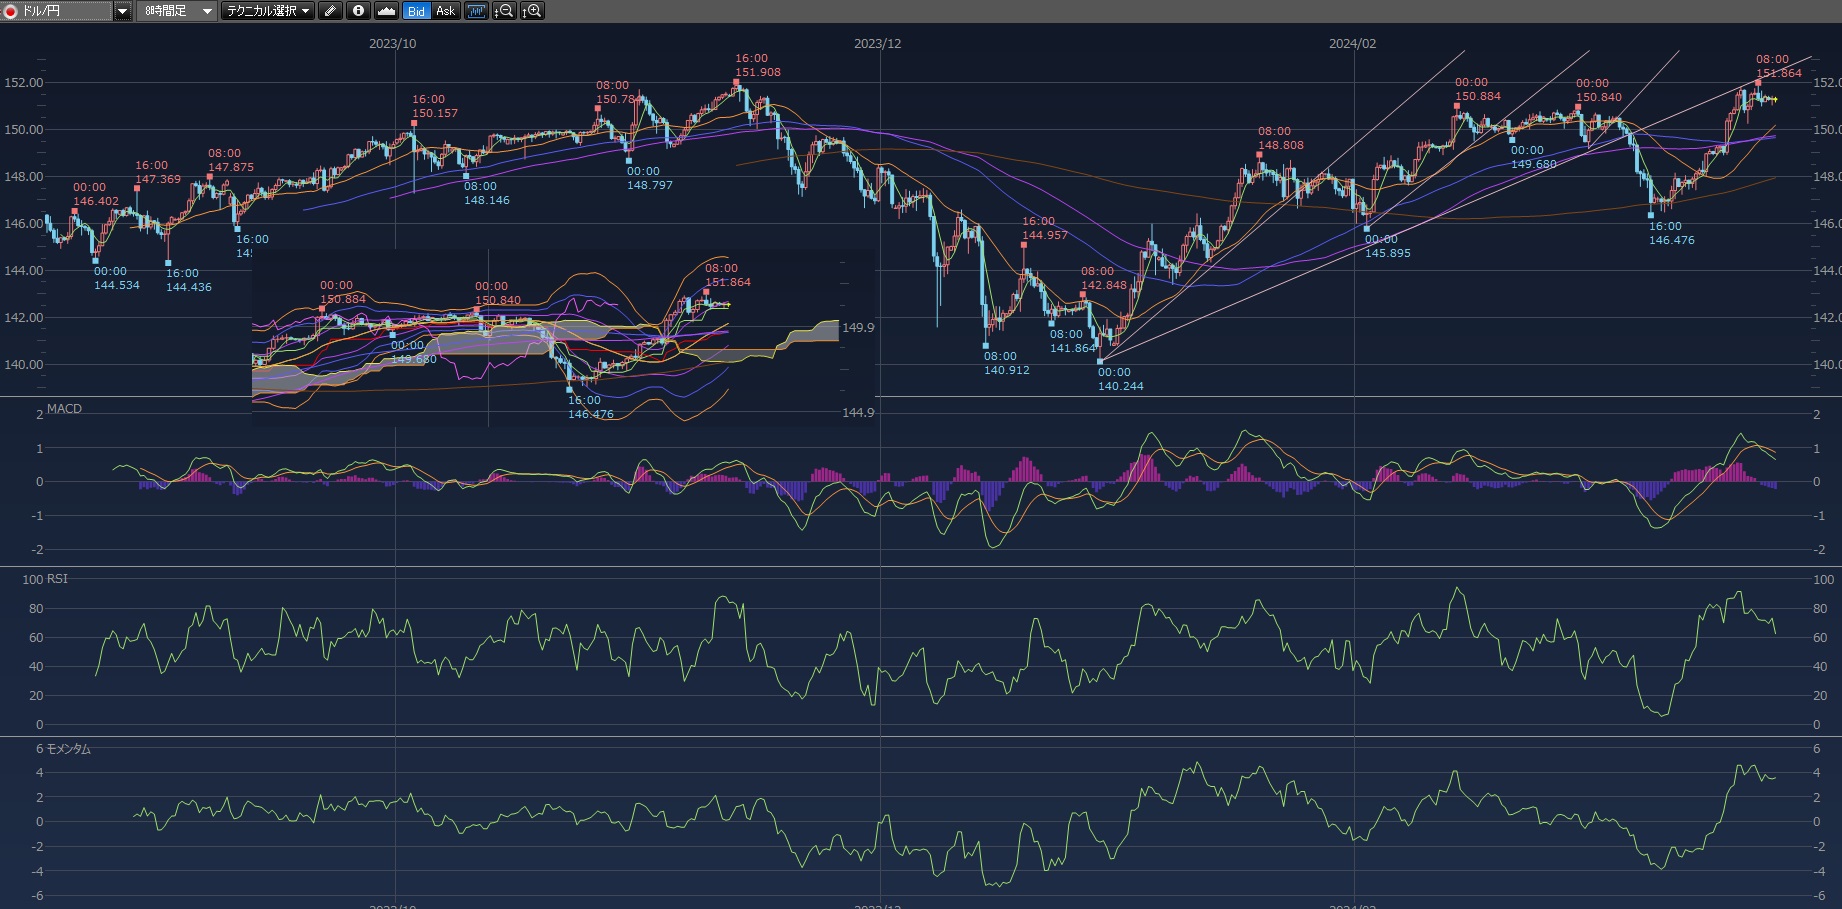Zoom in the chart with plus magnifier
Image resolution: width=1842 pixels, height=909 pixels.
(532, 11)
